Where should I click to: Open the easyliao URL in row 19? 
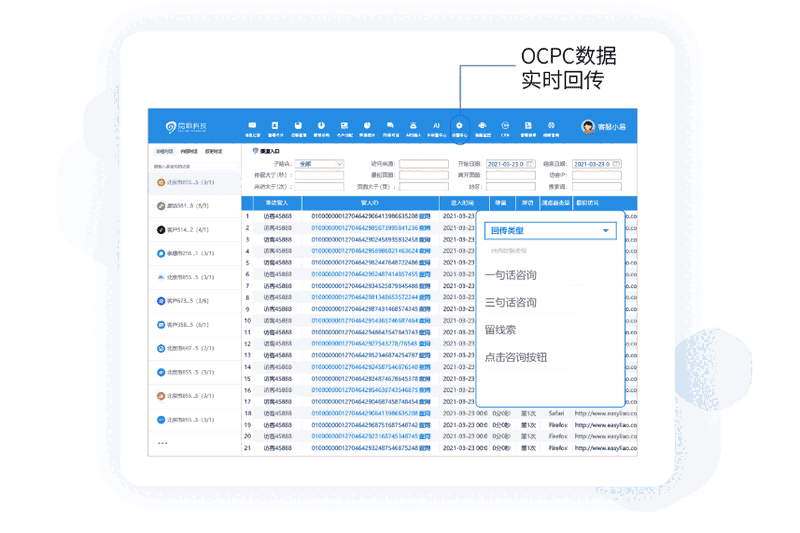coord(606,425)
